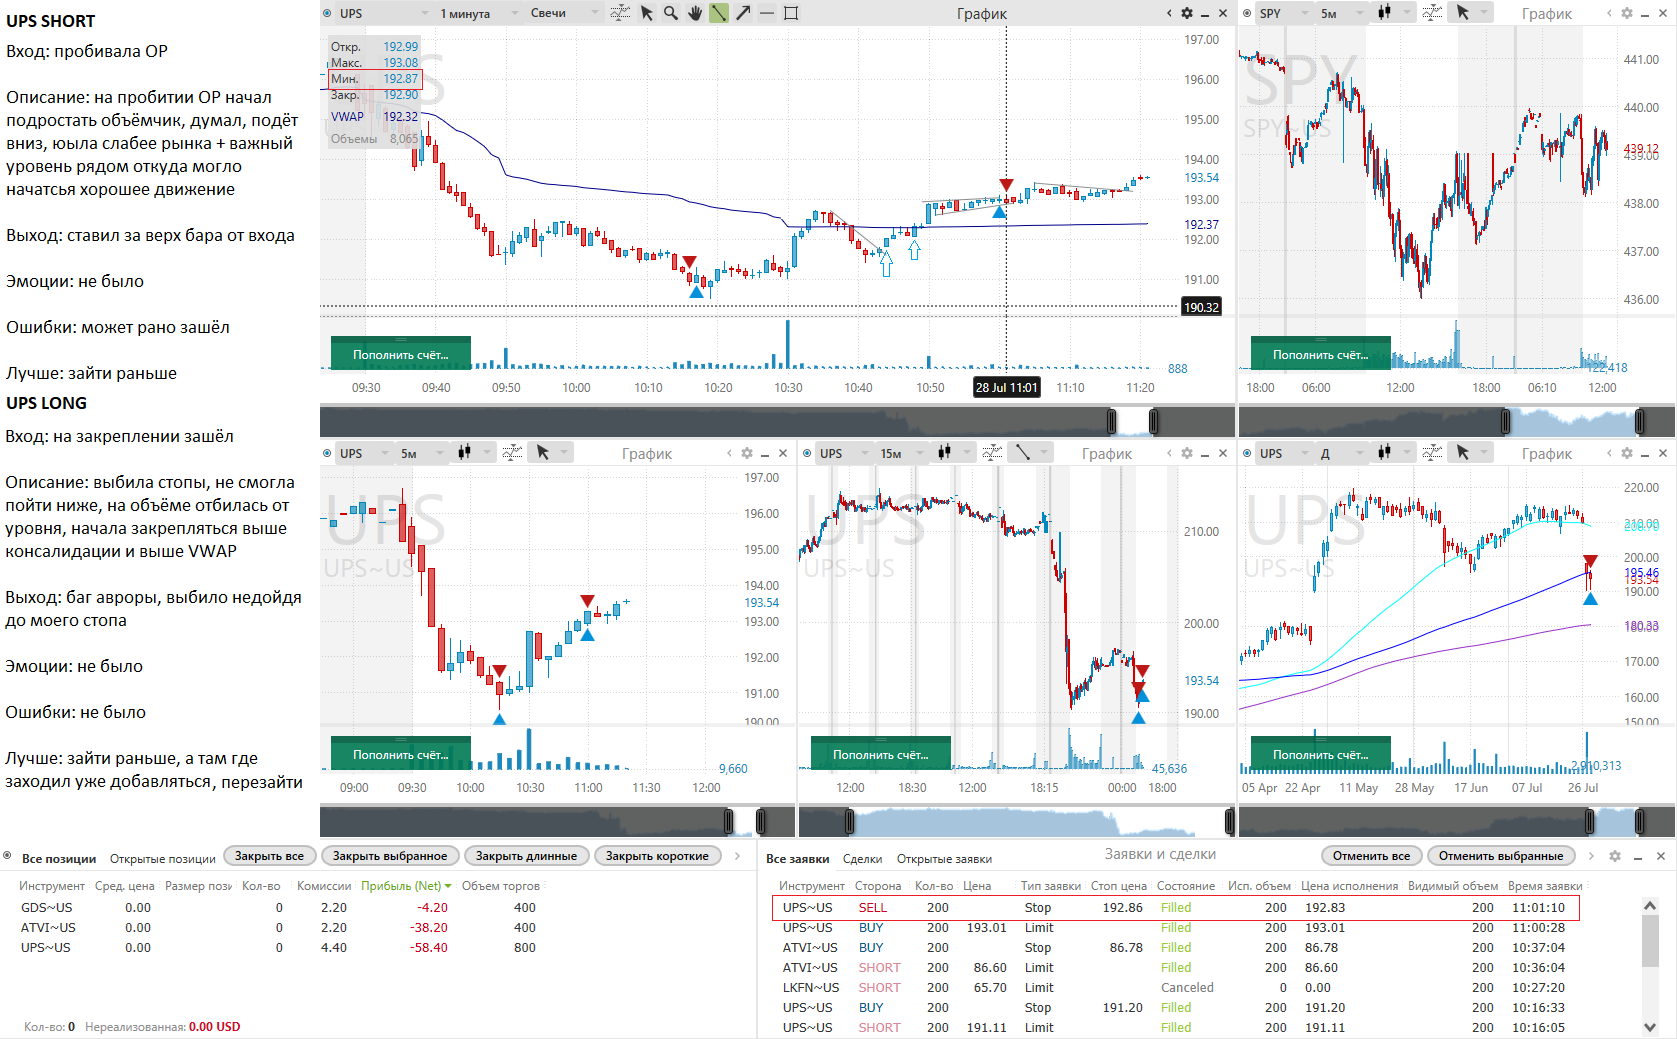The height and width of the screenshot is (1039, 1677).
Task: Select the hand pan tool in the 1-minute chart
Action: (695, 13)
